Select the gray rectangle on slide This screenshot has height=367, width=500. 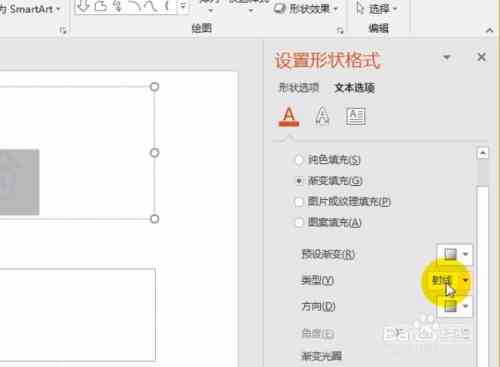point(19,182)
